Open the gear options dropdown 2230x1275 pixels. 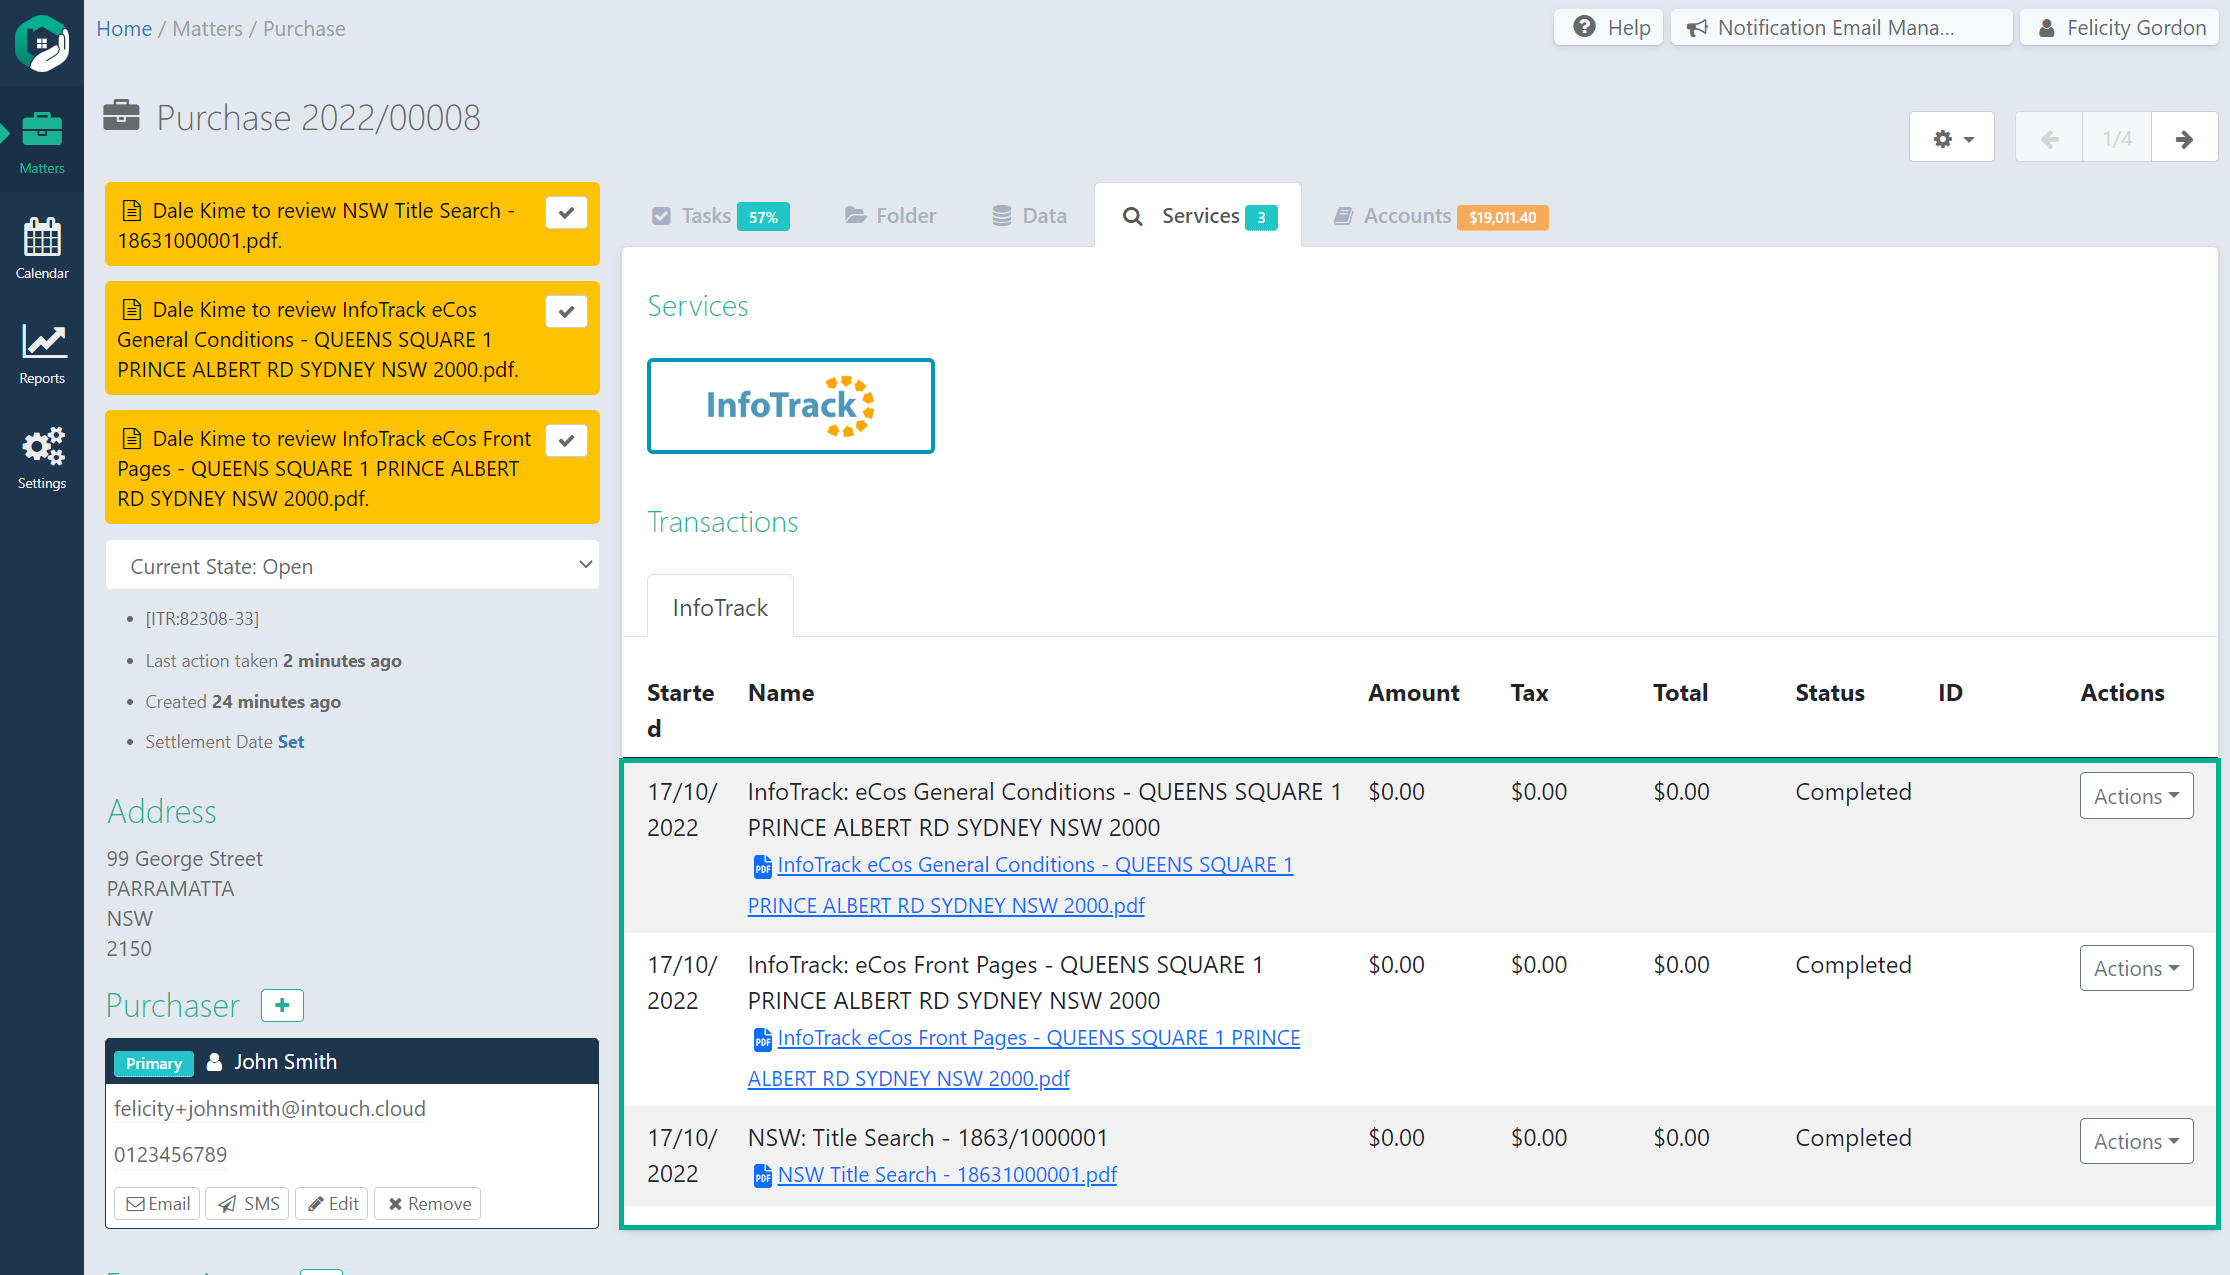[x=1952, y=138]
